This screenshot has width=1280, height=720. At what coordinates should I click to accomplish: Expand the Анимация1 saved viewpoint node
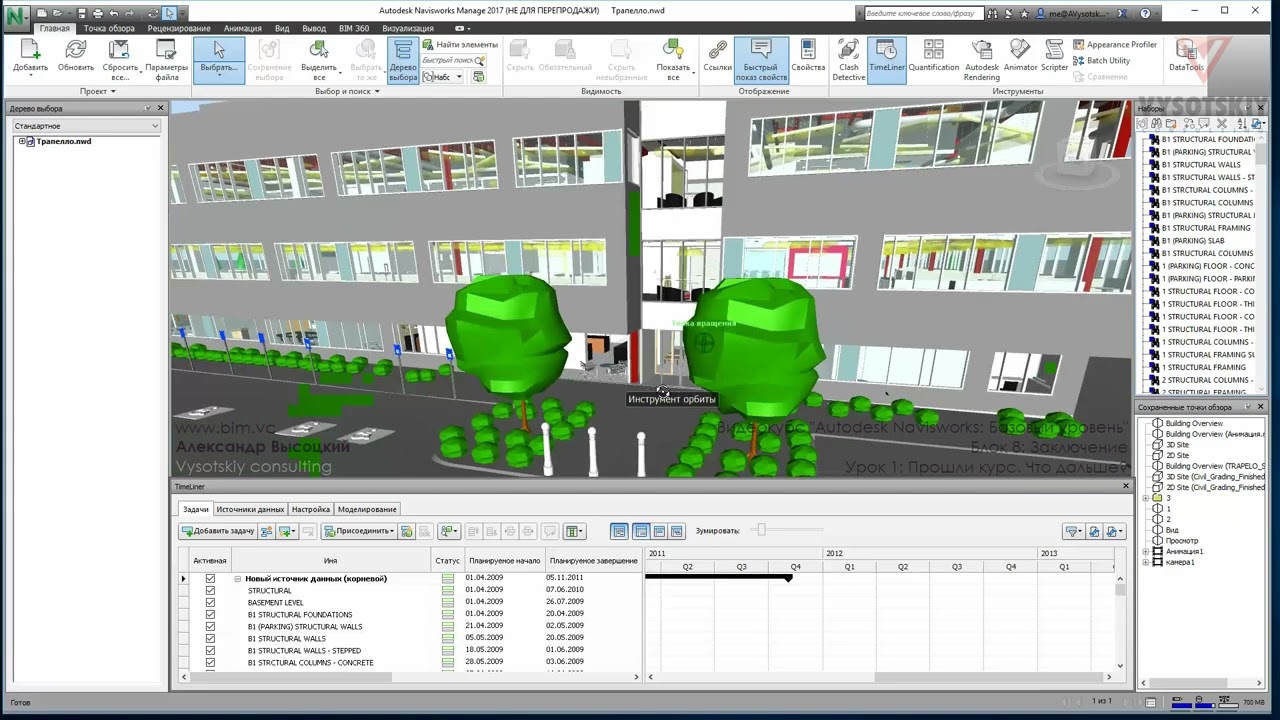(x=1146, y=552)
